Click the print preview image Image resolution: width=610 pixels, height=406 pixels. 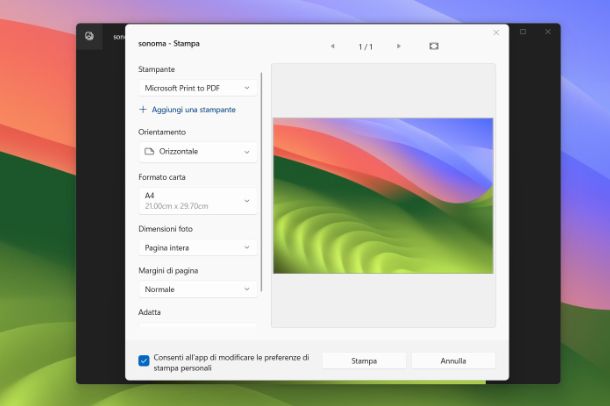[383, 196]
